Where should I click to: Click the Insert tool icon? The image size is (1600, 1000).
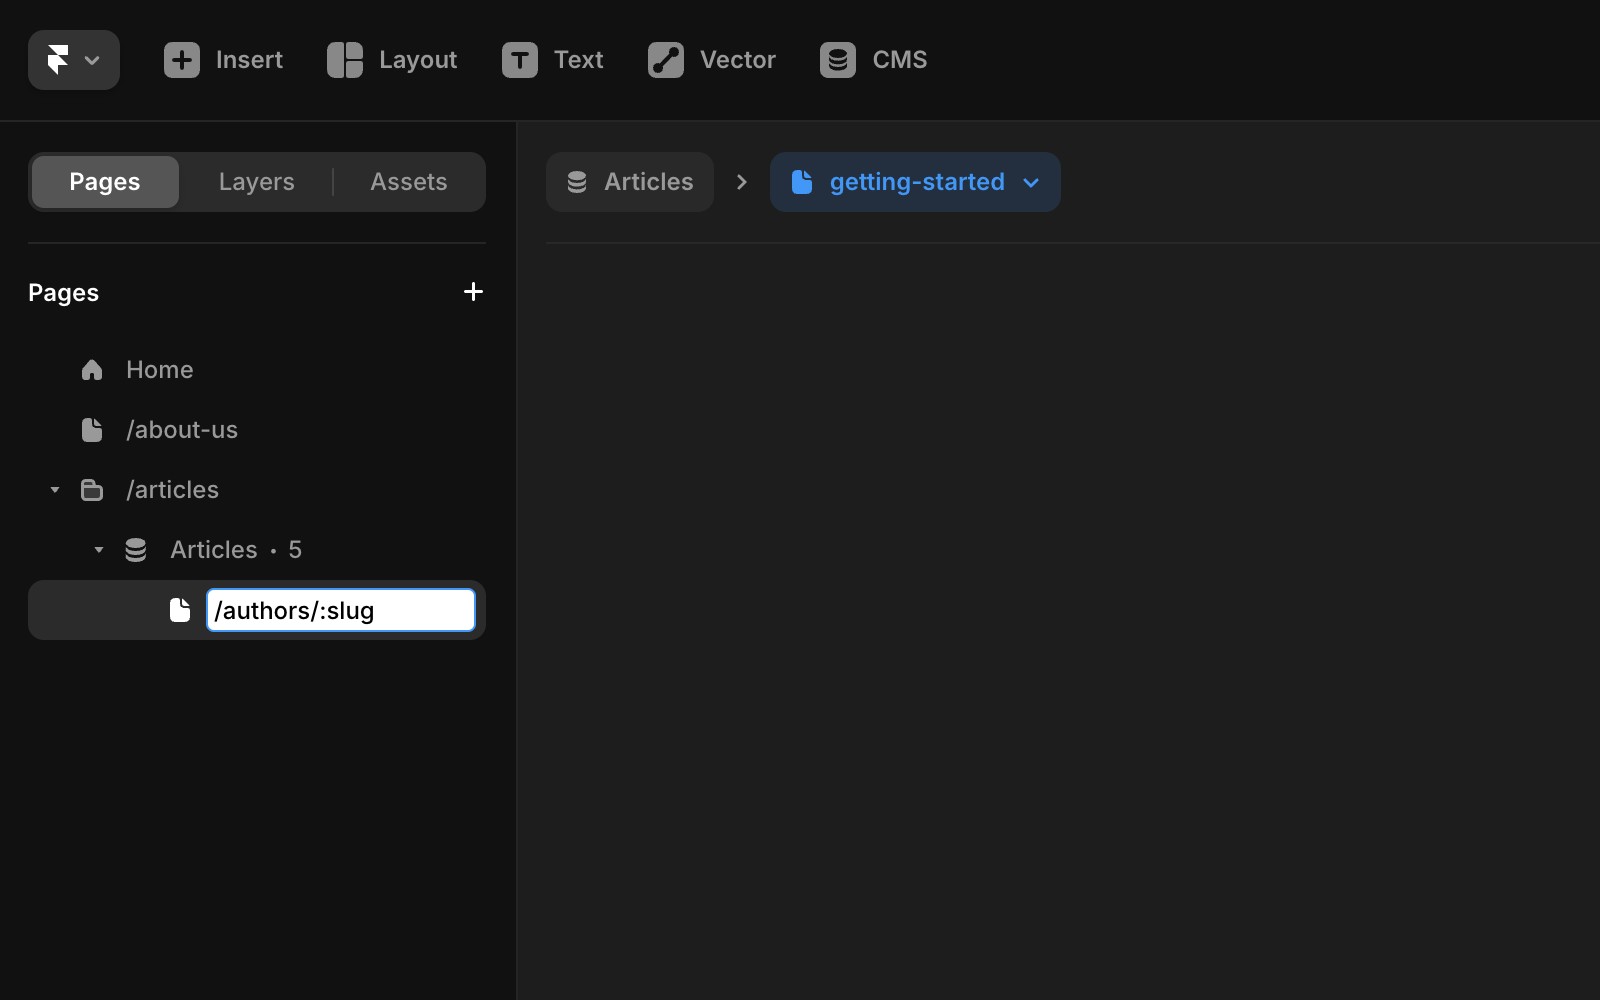(x=181, y=60)
